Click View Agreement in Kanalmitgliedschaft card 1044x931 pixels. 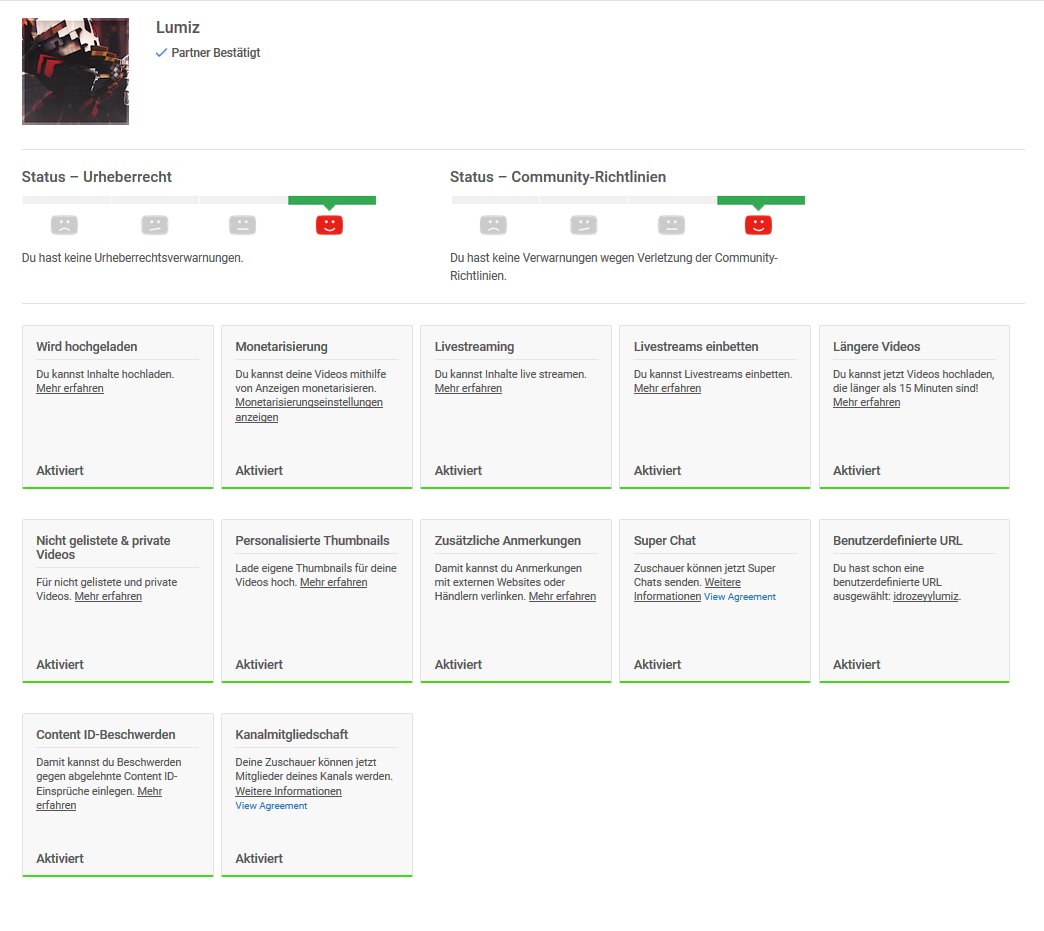[271, 806]
